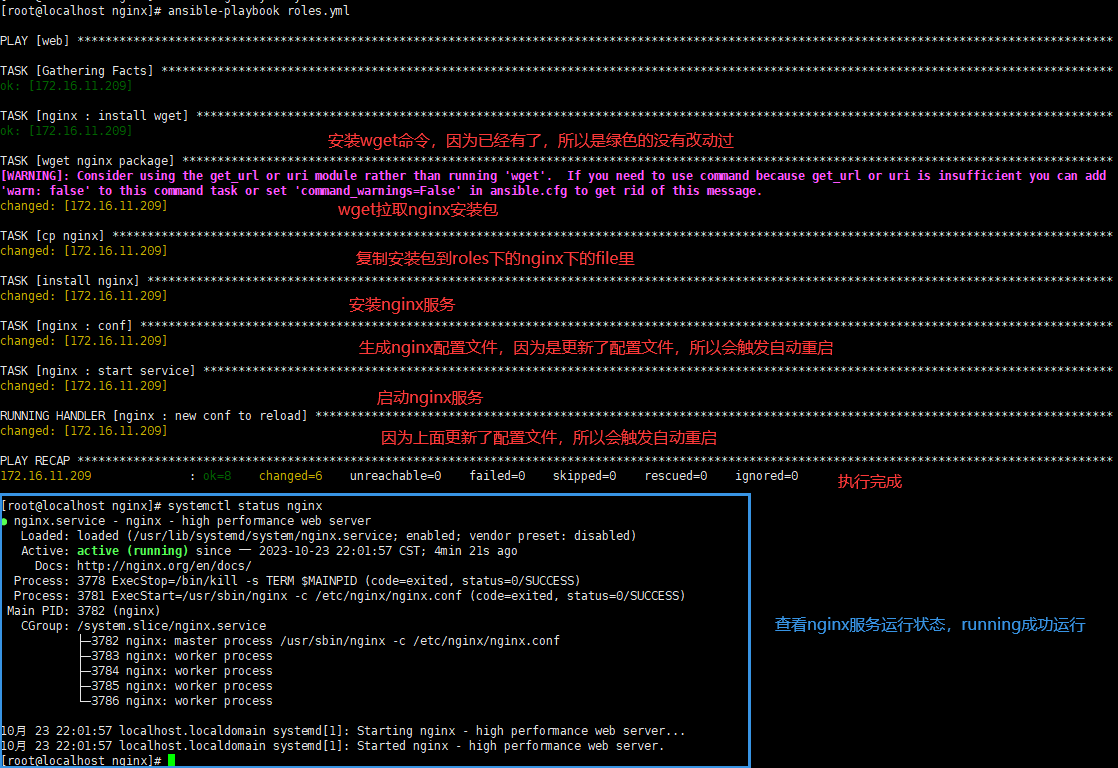Click 'CGroup: /system.slice/nginx.service' line
The image size is (1118, 768).
[x=143, y=625]
